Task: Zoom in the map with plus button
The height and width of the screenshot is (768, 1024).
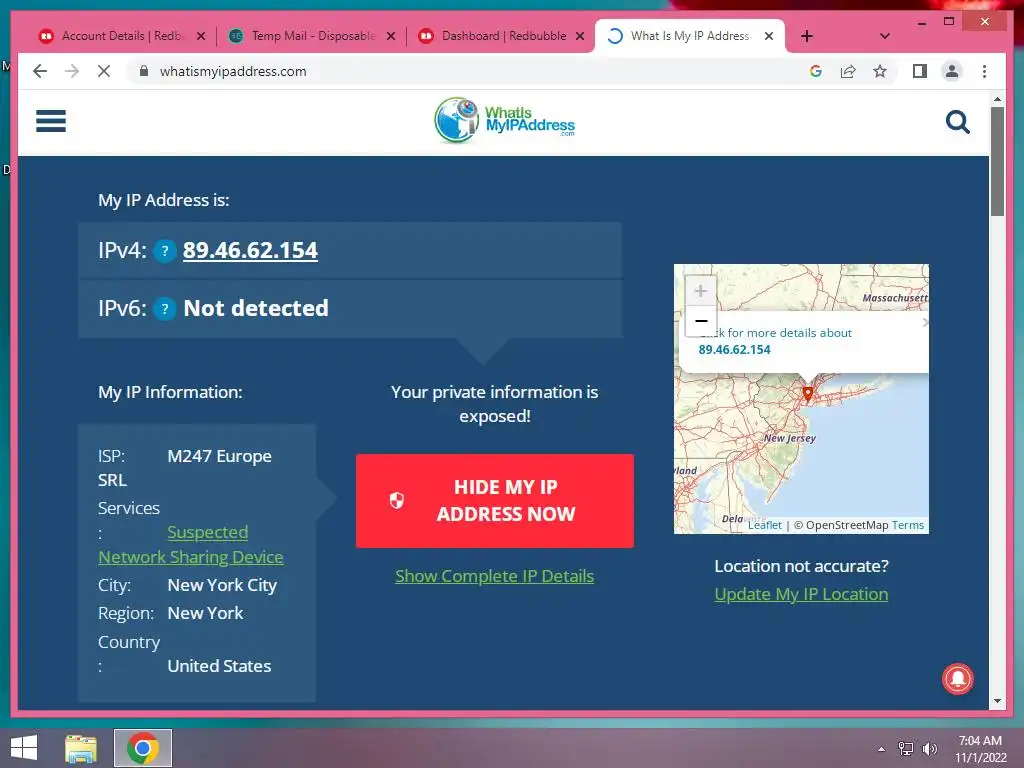Action: point(701,291)
